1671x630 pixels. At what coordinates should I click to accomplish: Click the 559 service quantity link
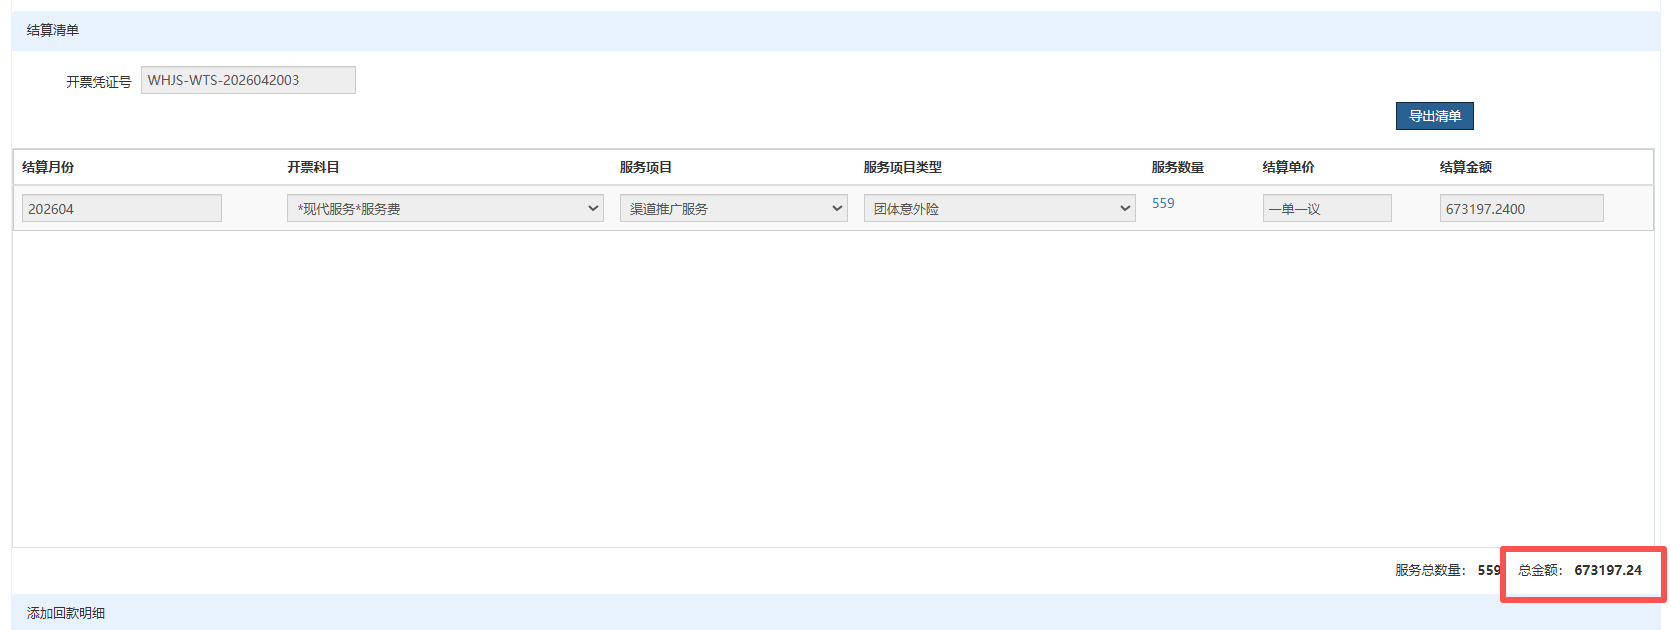click(1163, 203)
